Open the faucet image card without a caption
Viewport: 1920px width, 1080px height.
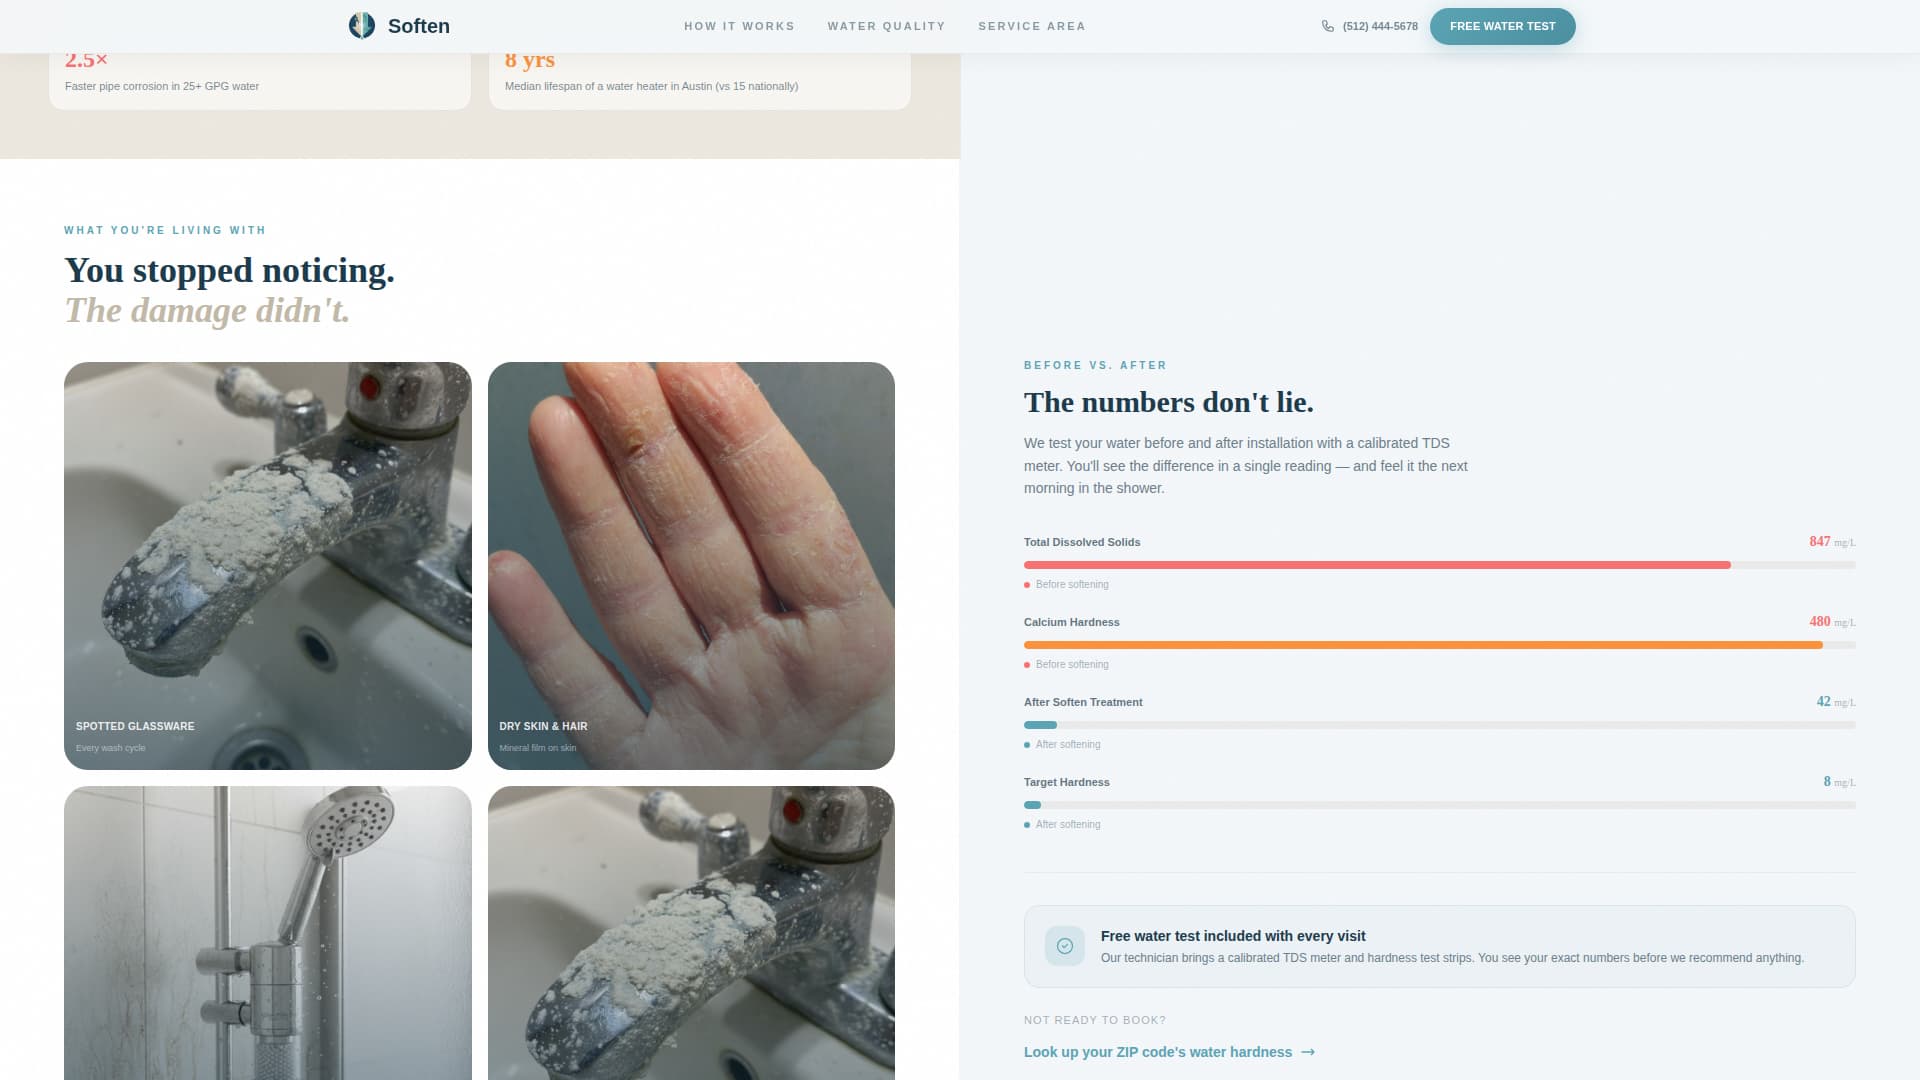click(691, 933)
